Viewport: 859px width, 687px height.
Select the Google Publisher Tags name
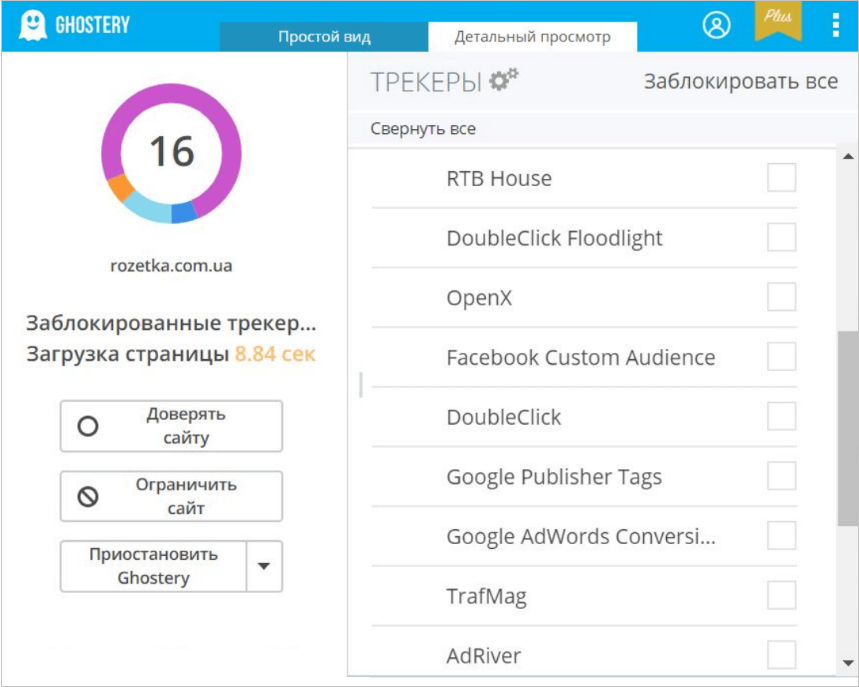click(554, 477)
